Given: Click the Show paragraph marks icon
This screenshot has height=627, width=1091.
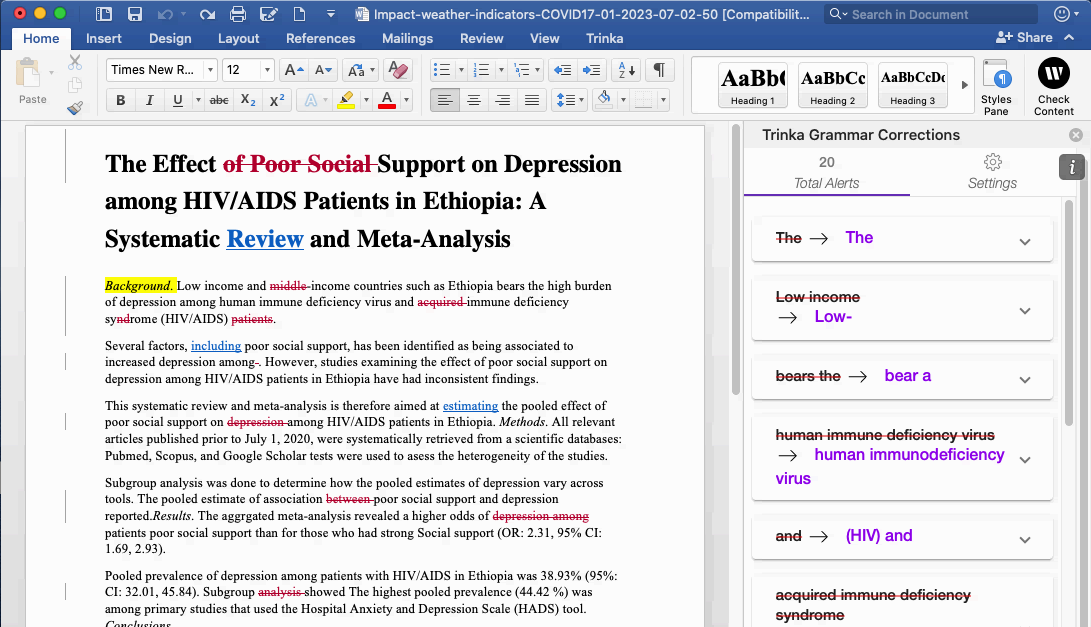Looking at the screenshot, I should (659, 70).
